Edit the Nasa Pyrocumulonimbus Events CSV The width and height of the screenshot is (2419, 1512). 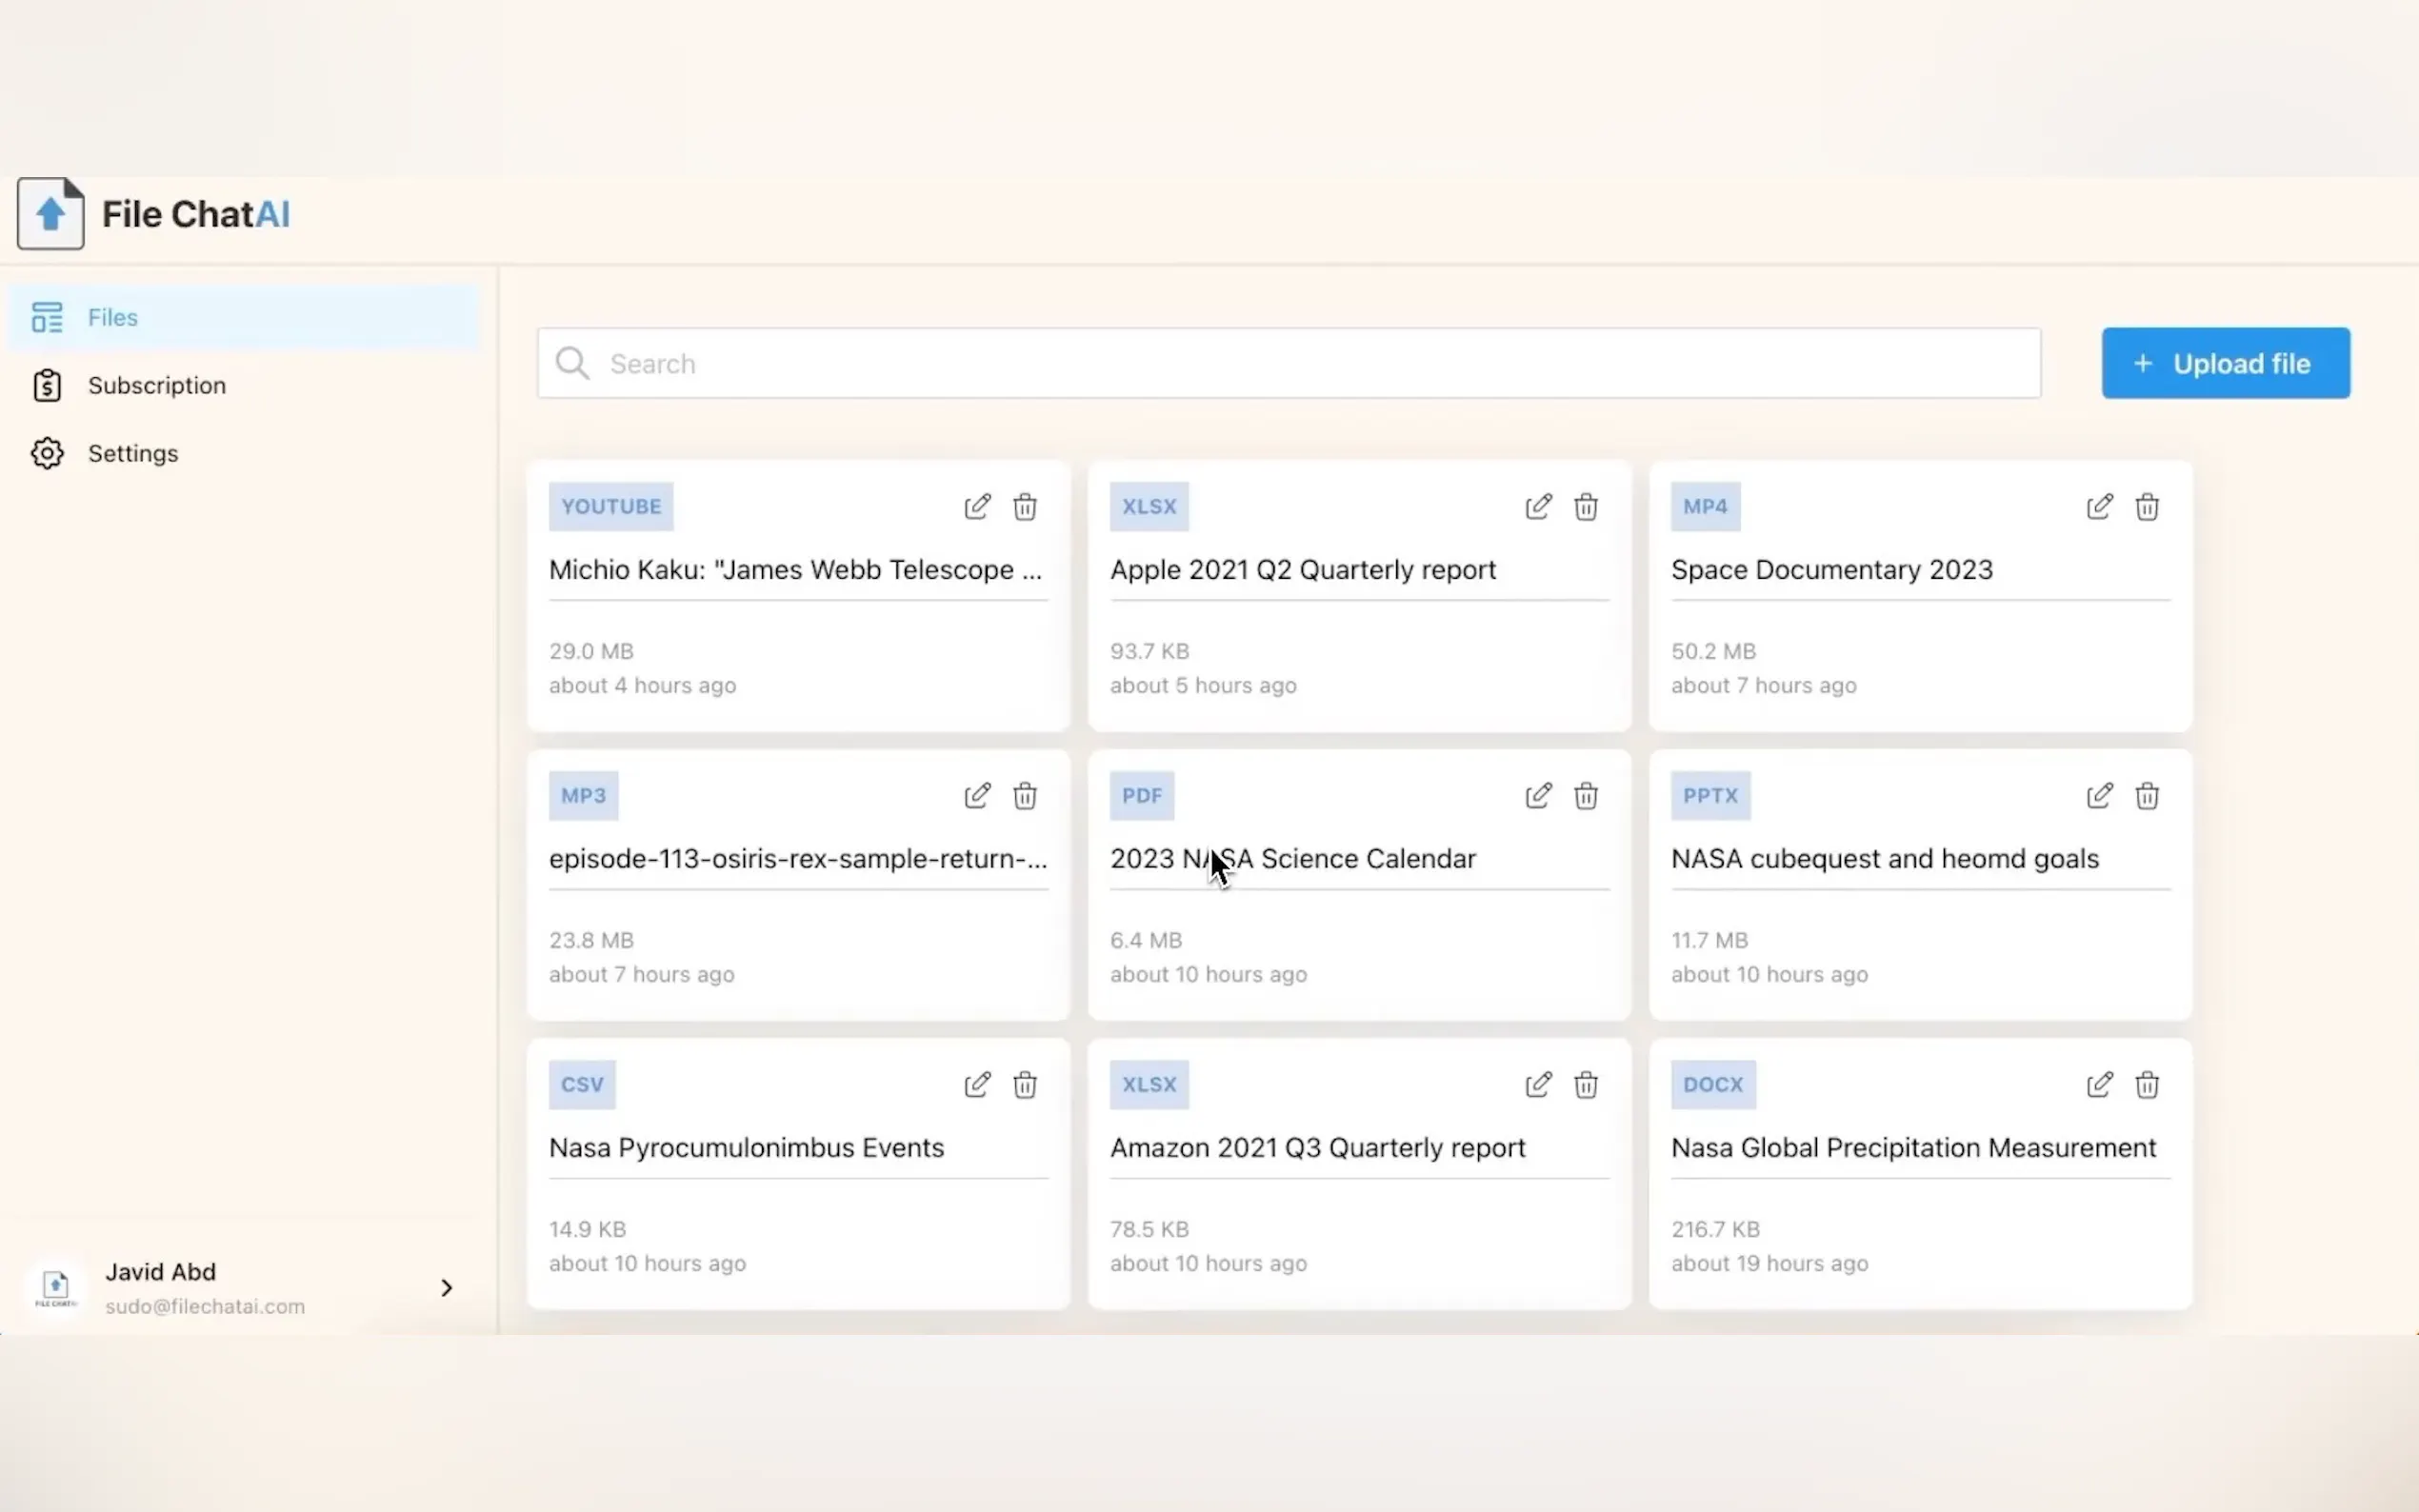977,1085
